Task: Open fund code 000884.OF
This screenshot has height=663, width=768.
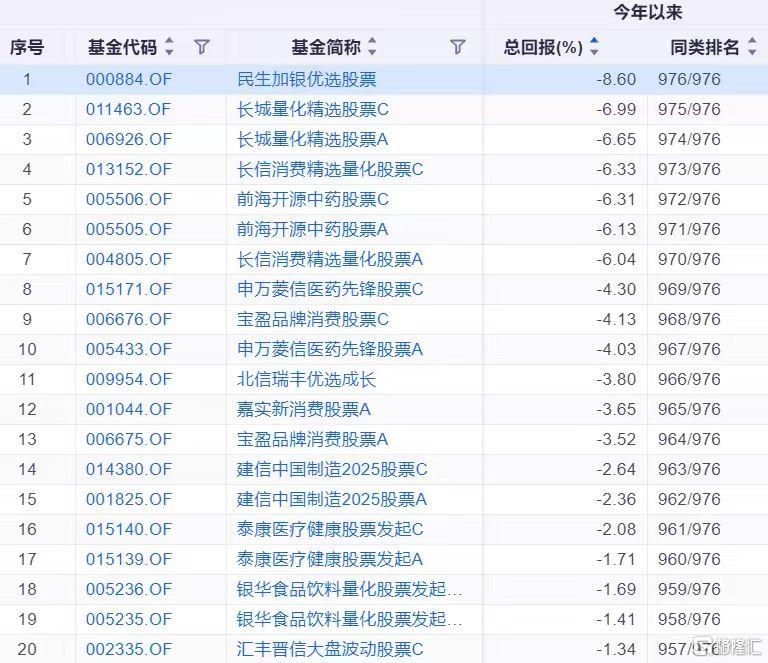Action: [129, 80]
